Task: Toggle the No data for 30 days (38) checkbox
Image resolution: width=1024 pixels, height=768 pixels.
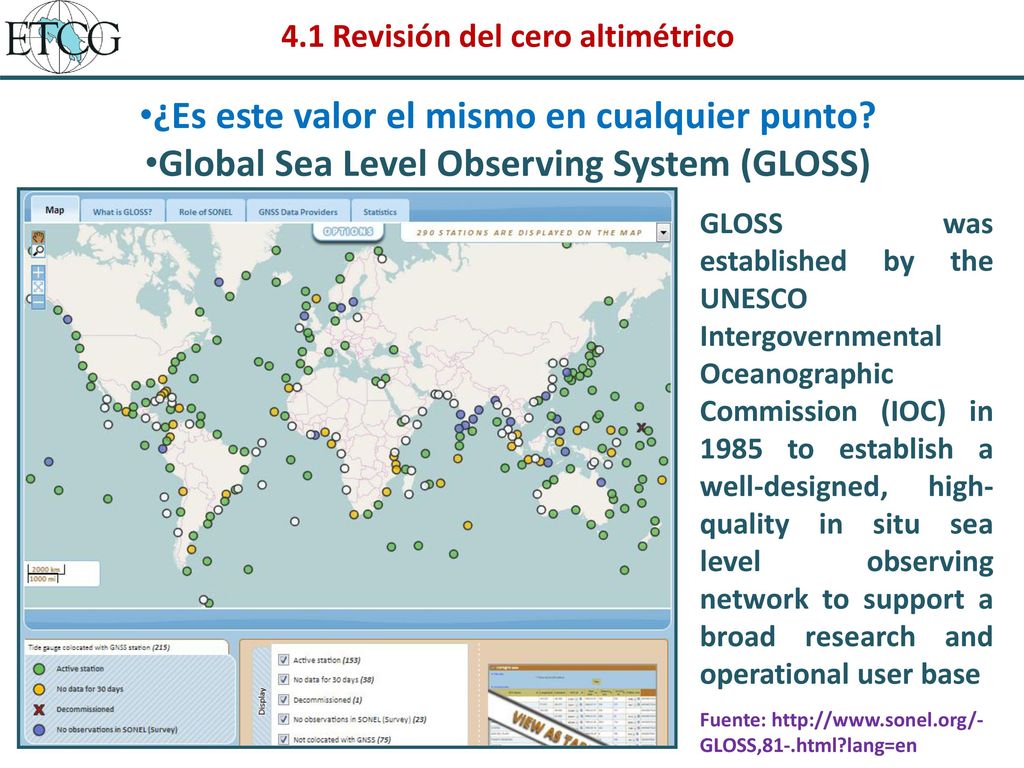Action: tap(283, 679)
